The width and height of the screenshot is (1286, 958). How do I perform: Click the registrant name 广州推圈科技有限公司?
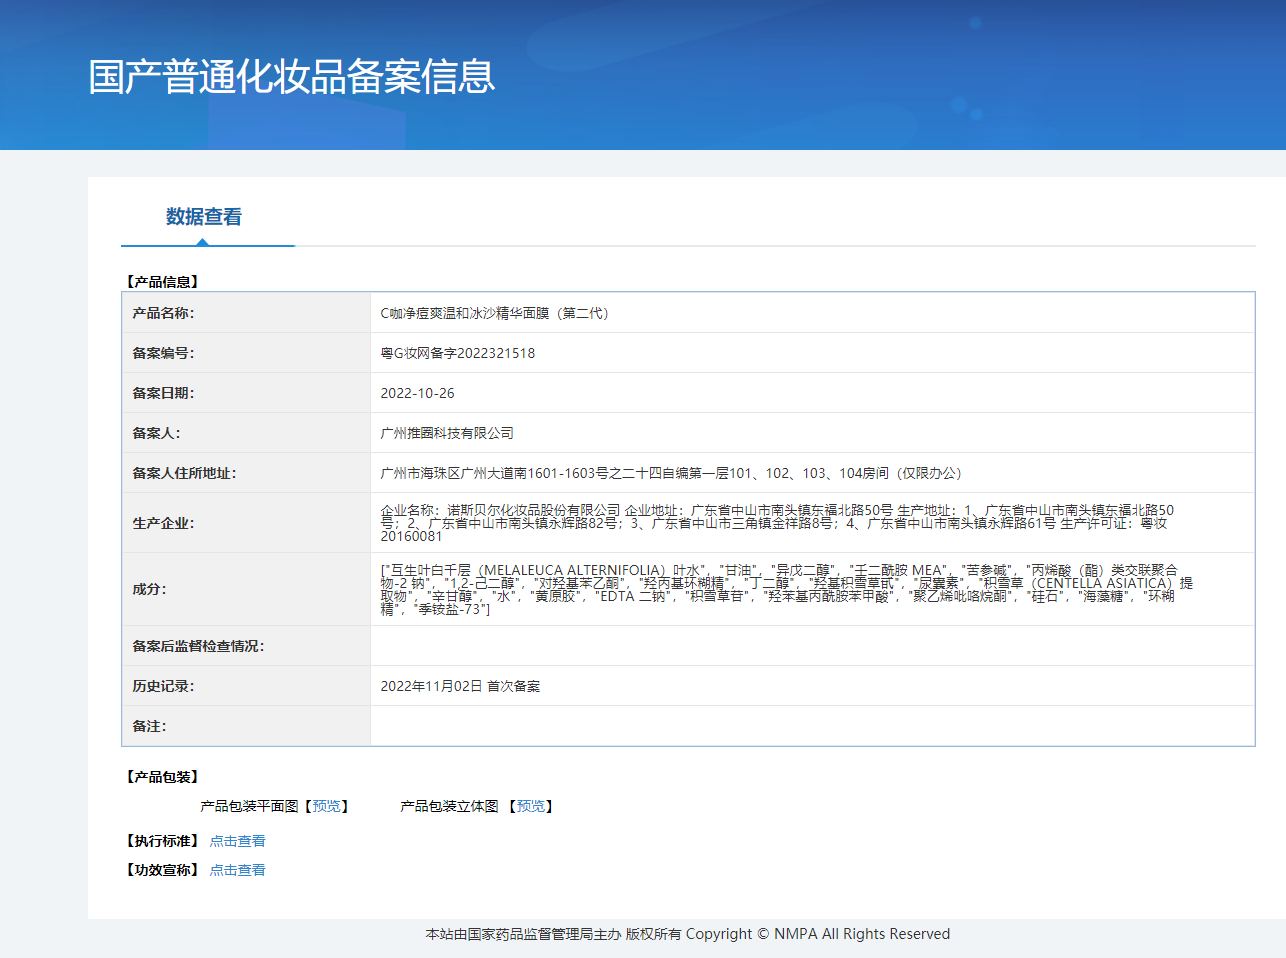click(447, 433)
